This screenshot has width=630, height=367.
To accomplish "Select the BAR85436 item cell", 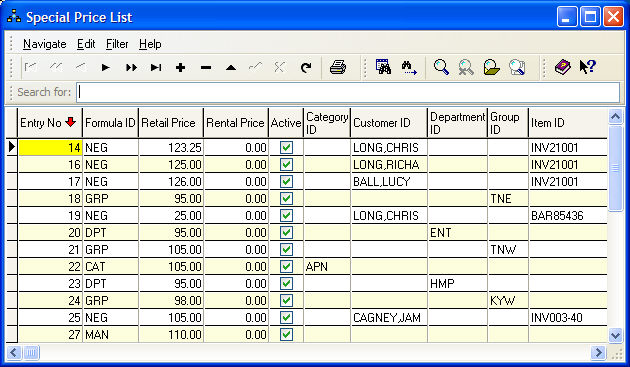I will click(568, 215).
